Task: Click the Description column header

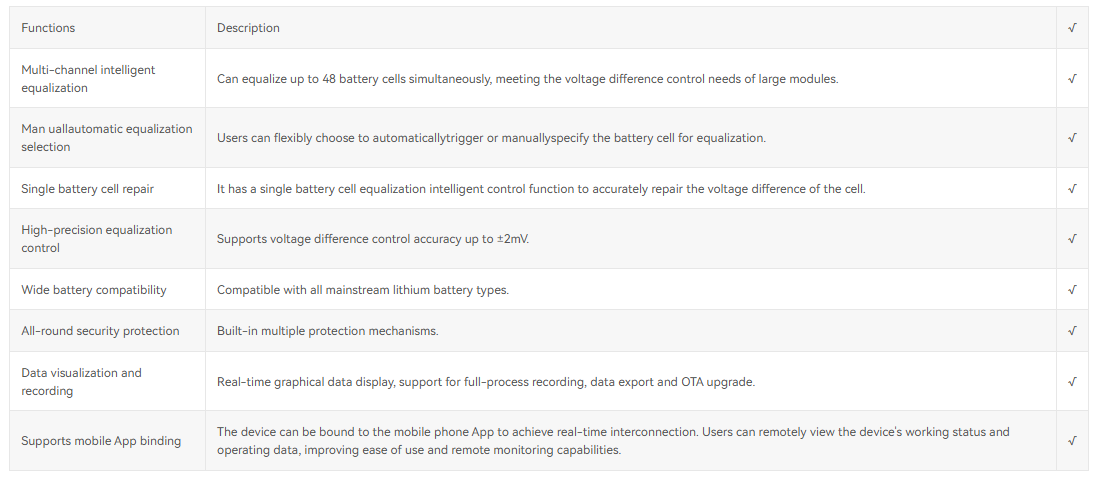Action: click(248, 28)
